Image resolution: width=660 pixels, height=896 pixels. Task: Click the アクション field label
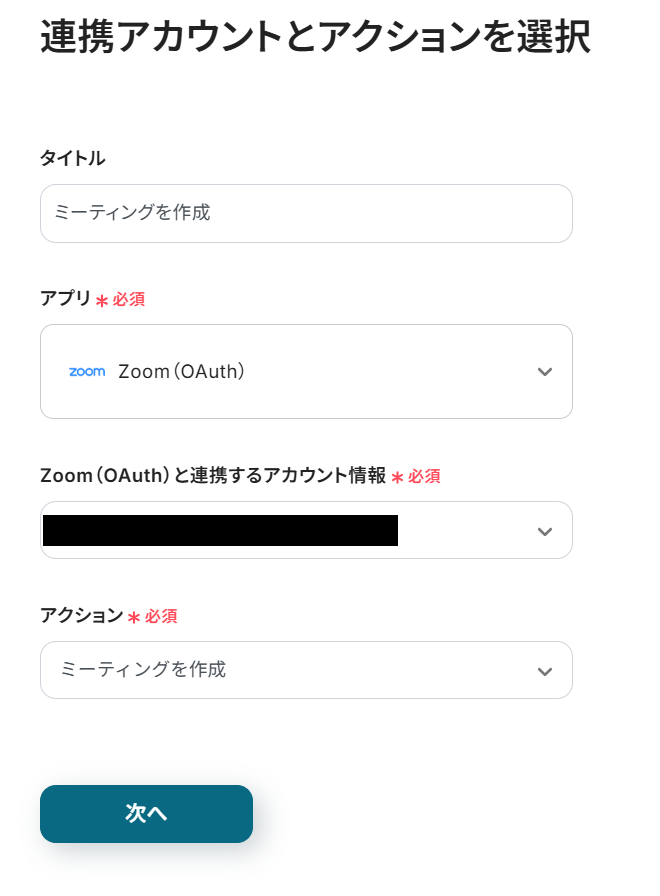pyautogui.click(x=80, y=616)
